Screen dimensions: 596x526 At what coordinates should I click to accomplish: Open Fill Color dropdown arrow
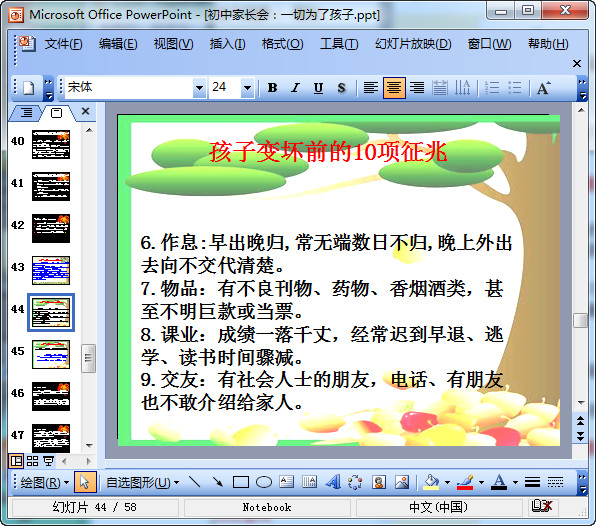(x=447, y=483)
